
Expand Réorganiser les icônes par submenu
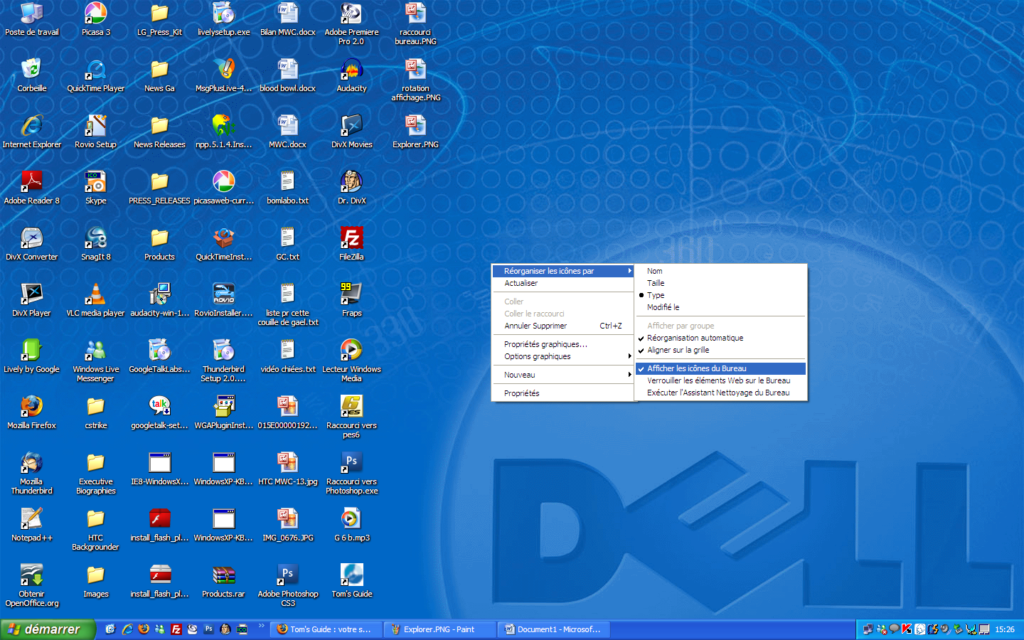click(x=563, y=271)
